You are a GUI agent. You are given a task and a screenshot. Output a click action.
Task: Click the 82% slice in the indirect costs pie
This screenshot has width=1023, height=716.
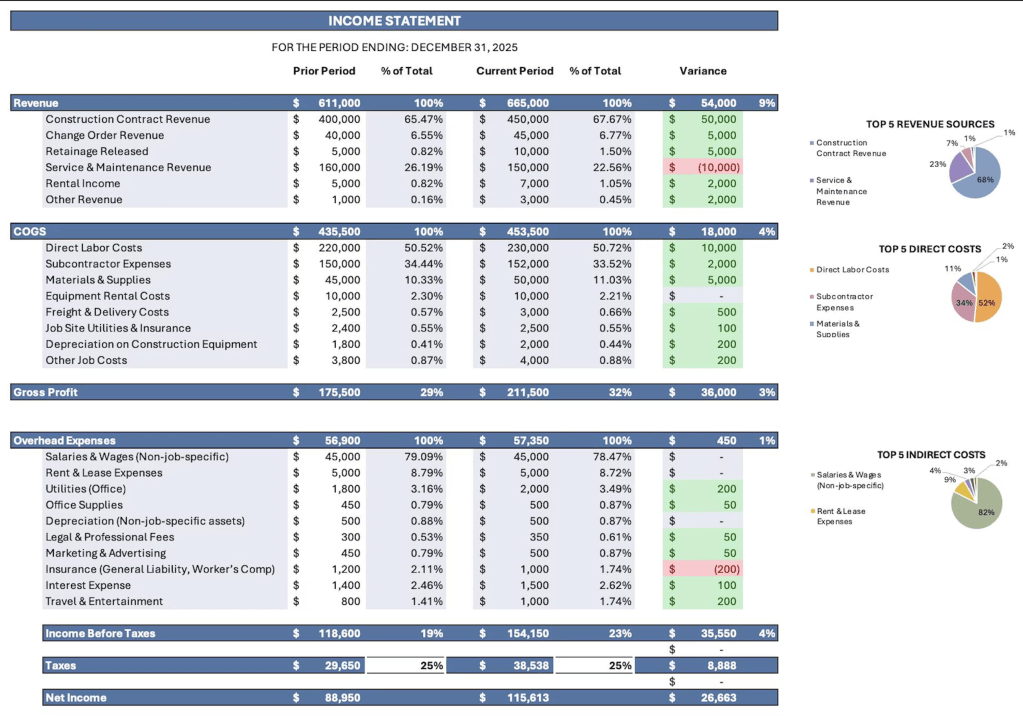[x=985, y=512]
